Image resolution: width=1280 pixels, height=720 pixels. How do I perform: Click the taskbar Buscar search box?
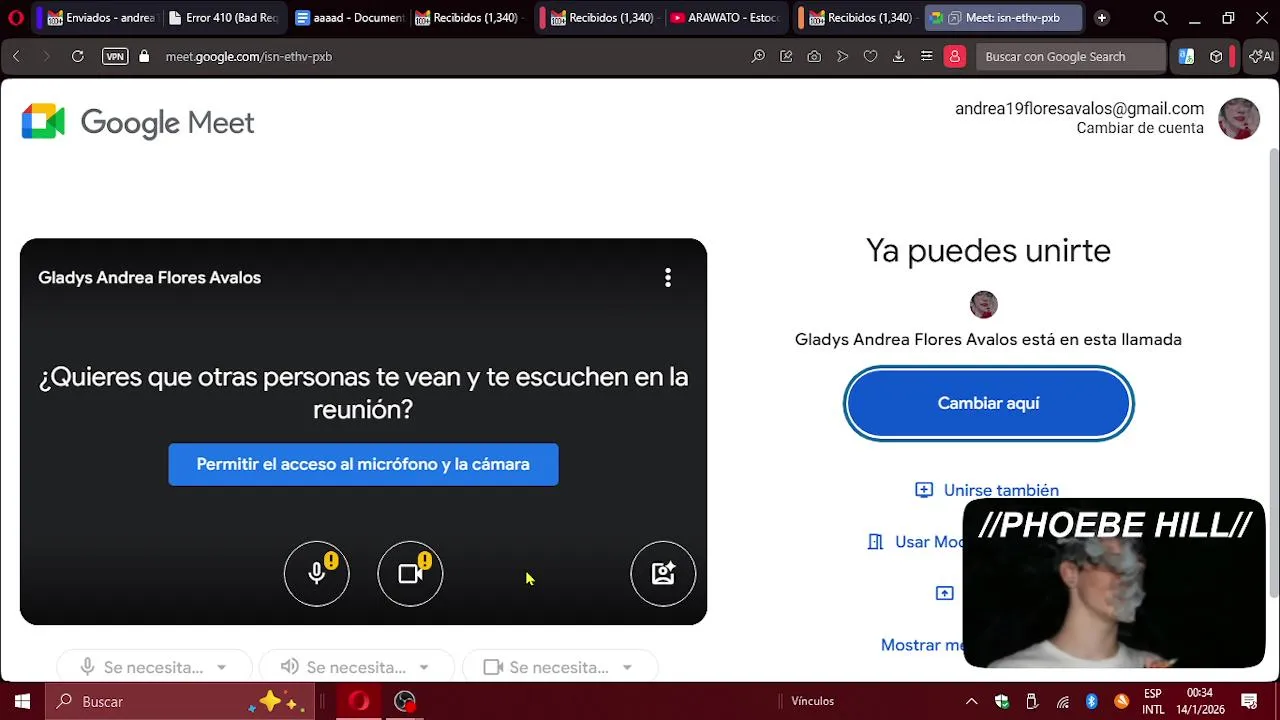[x=180, y=701]
